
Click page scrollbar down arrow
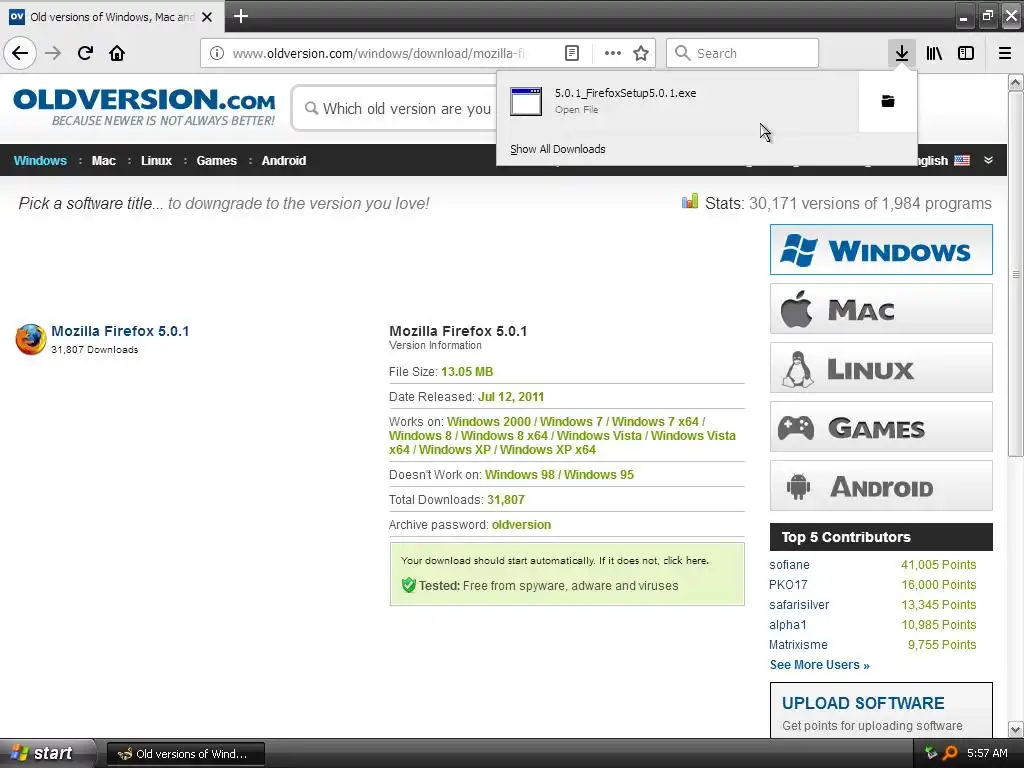pos(1016,729)
